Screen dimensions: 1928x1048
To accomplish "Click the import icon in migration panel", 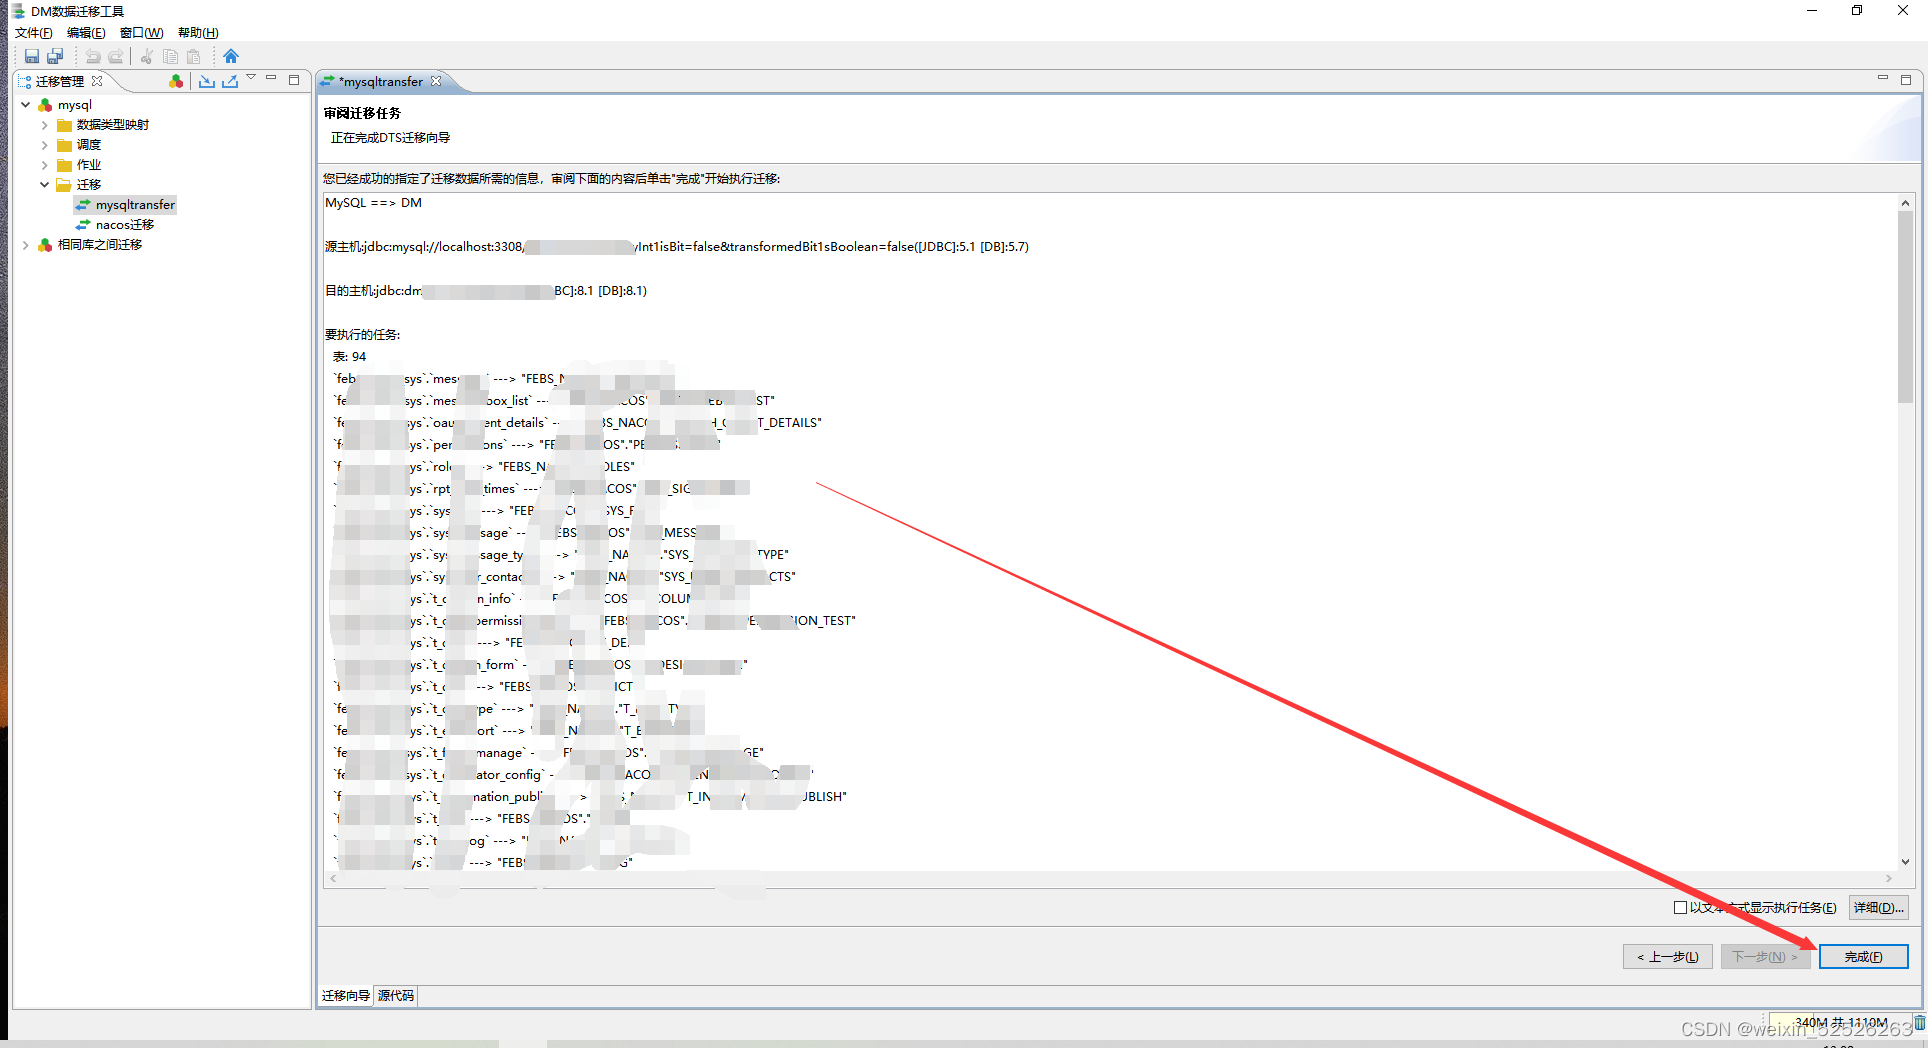I will (x=207, y=81).
